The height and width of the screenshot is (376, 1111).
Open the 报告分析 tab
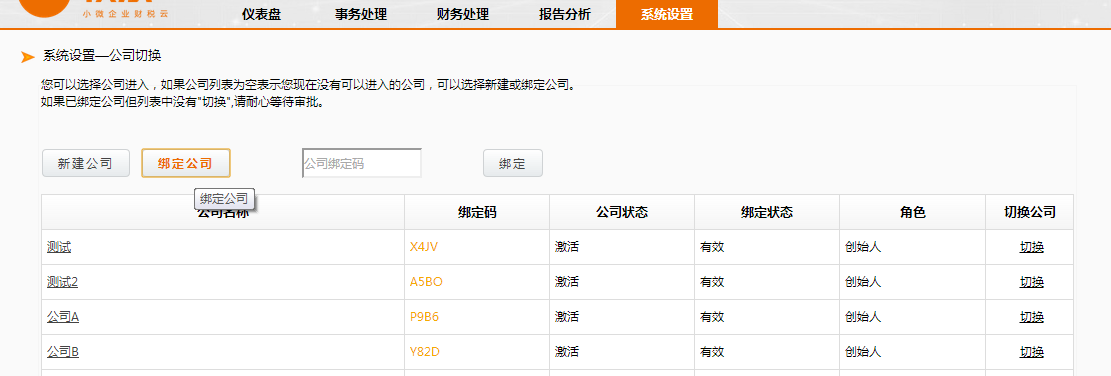point(565,14)
